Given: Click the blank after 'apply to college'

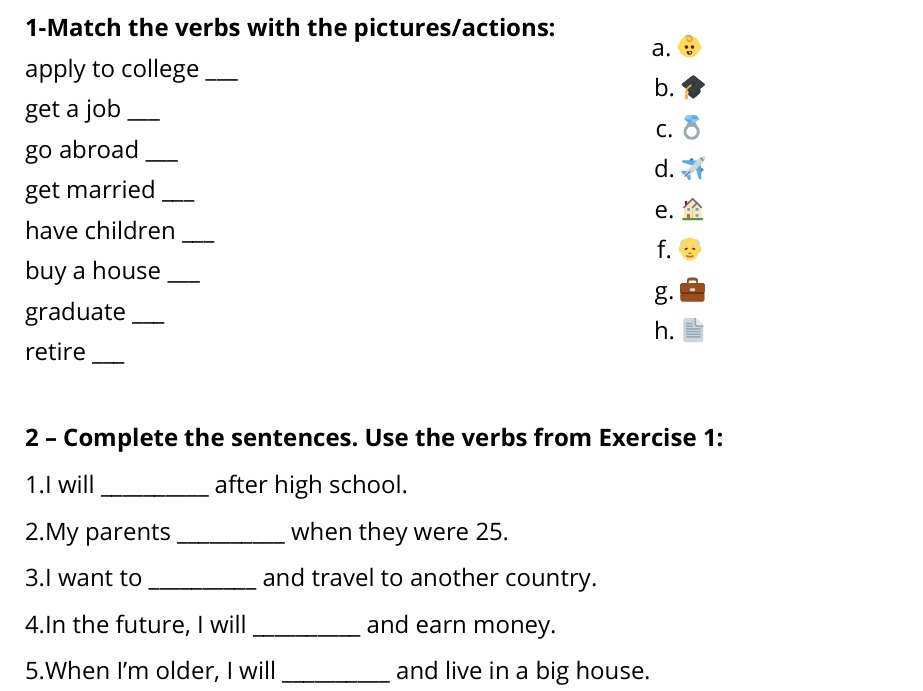Looking at the screenshot, I should [x=222, y=75].
